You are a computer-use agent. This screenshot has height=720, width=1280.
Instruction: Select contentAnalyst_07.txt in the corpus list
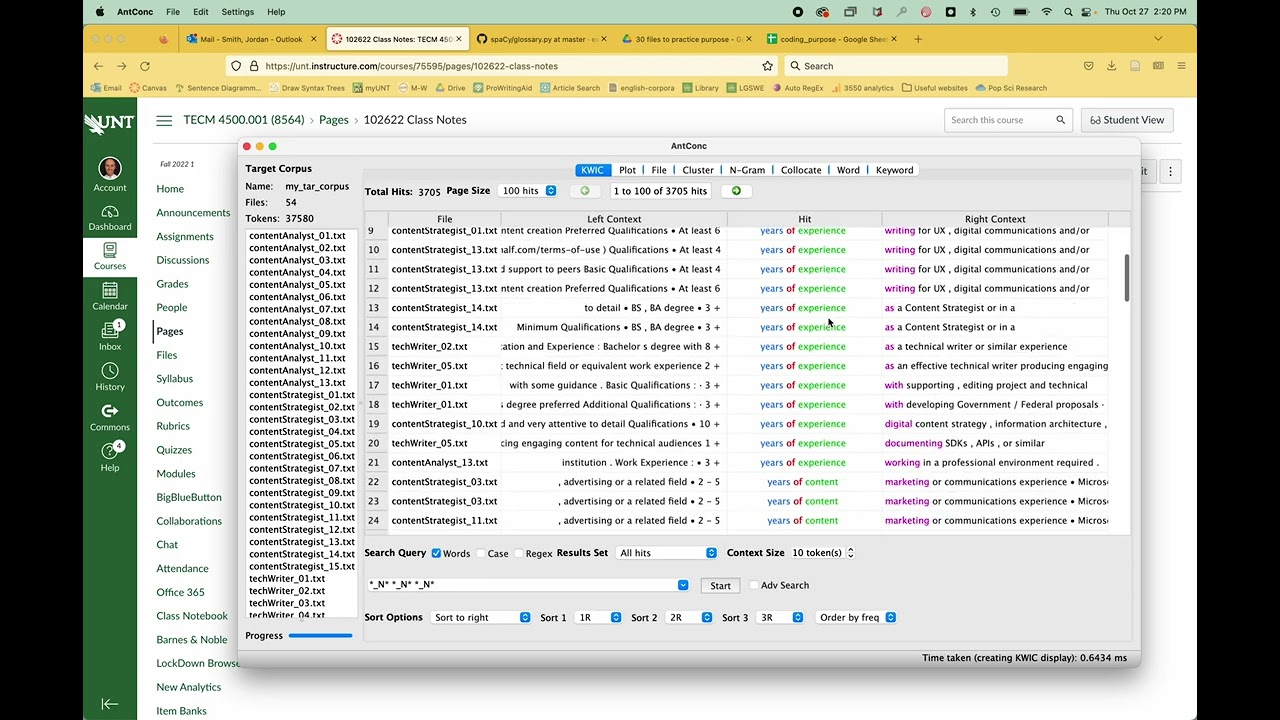tap(297, 309)
